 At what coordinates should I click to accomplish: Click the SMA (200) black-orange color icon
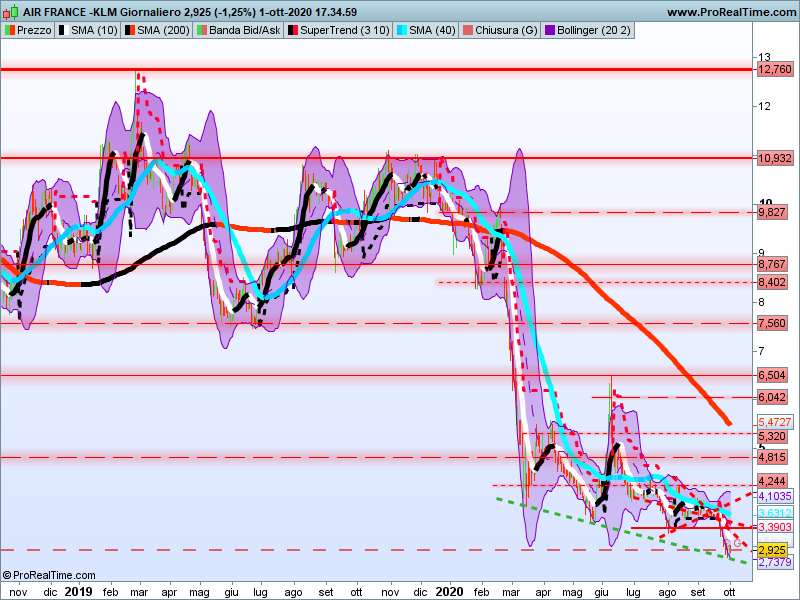(x=130, y=30)
